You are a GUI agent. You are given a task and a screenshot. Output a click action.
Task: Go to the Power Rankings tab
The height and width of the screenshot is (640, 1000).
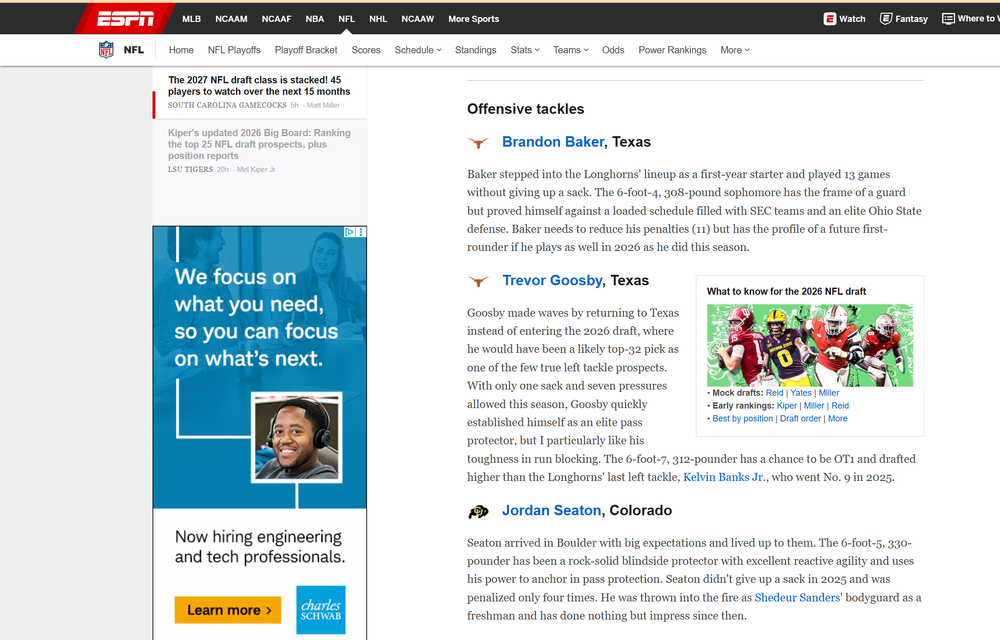(672, 50)
